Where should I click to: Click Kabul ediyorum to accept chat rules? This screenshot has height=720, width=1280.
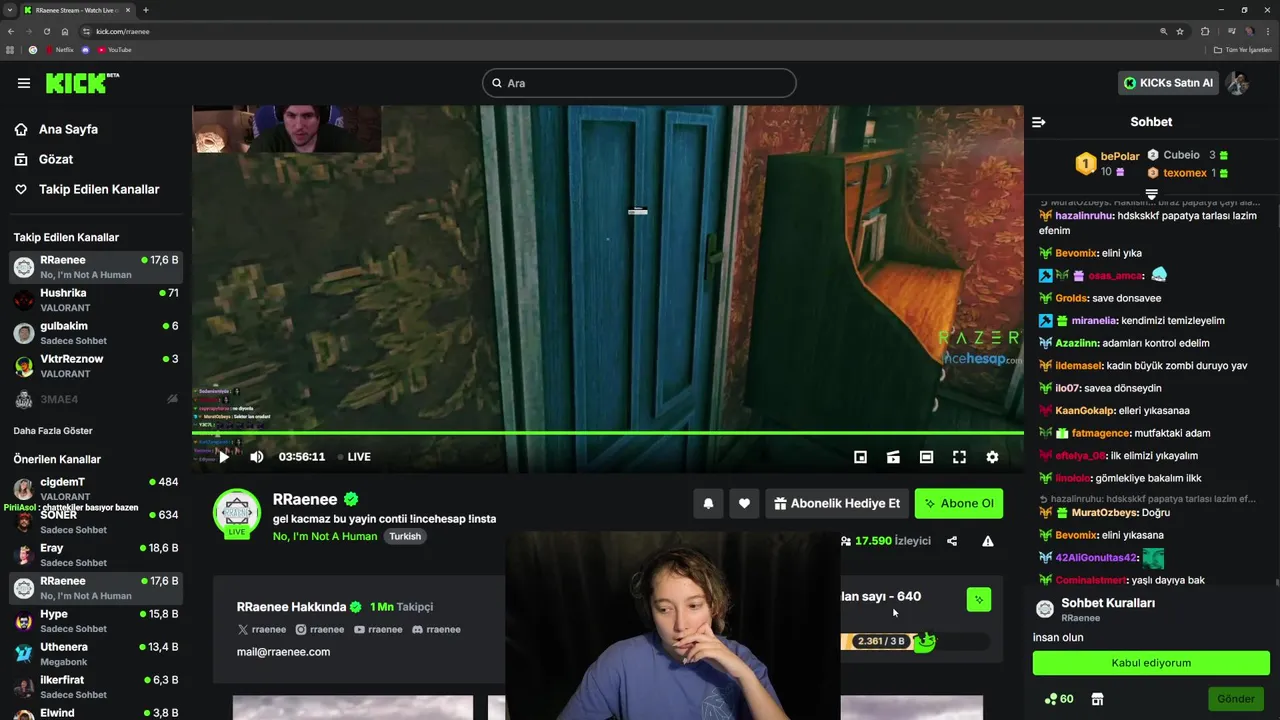[x=1151, y=663]
